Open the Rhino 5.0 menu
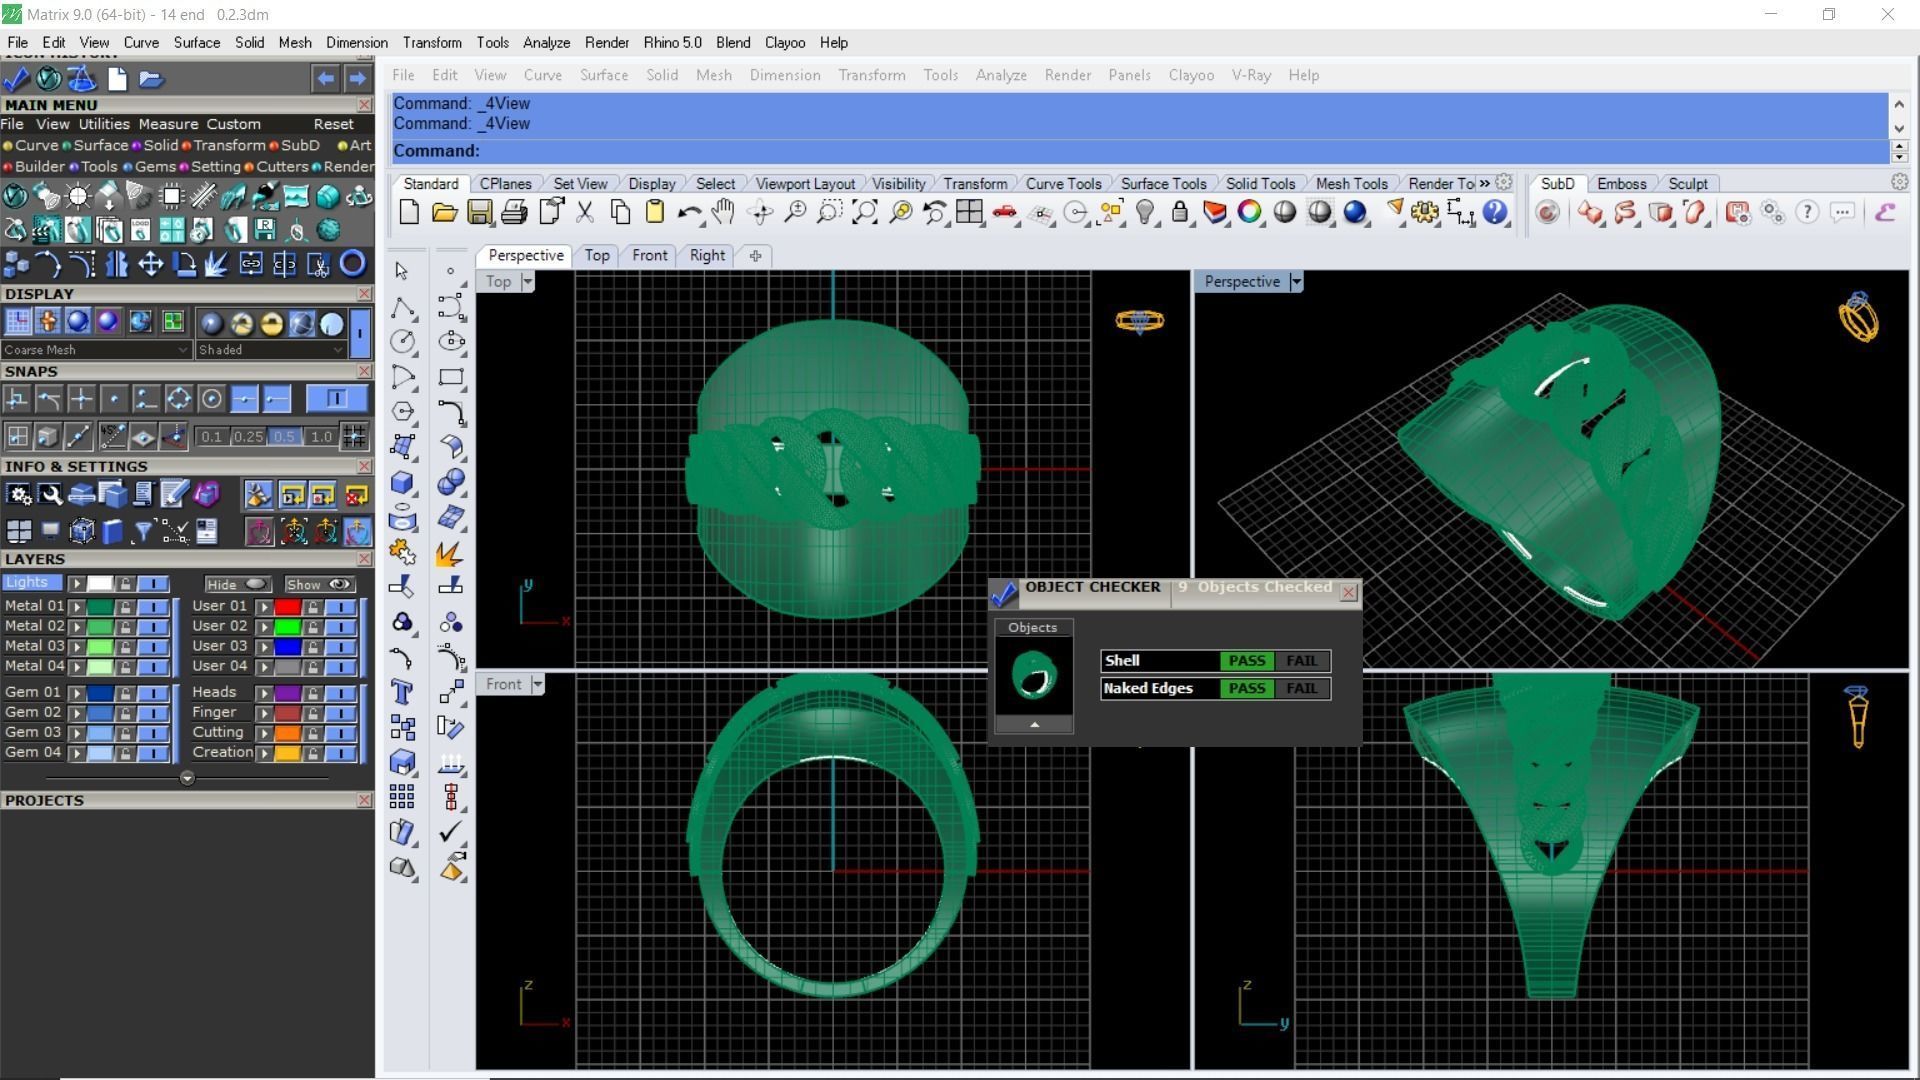1920x1080 pixels. tap(672, 43)
